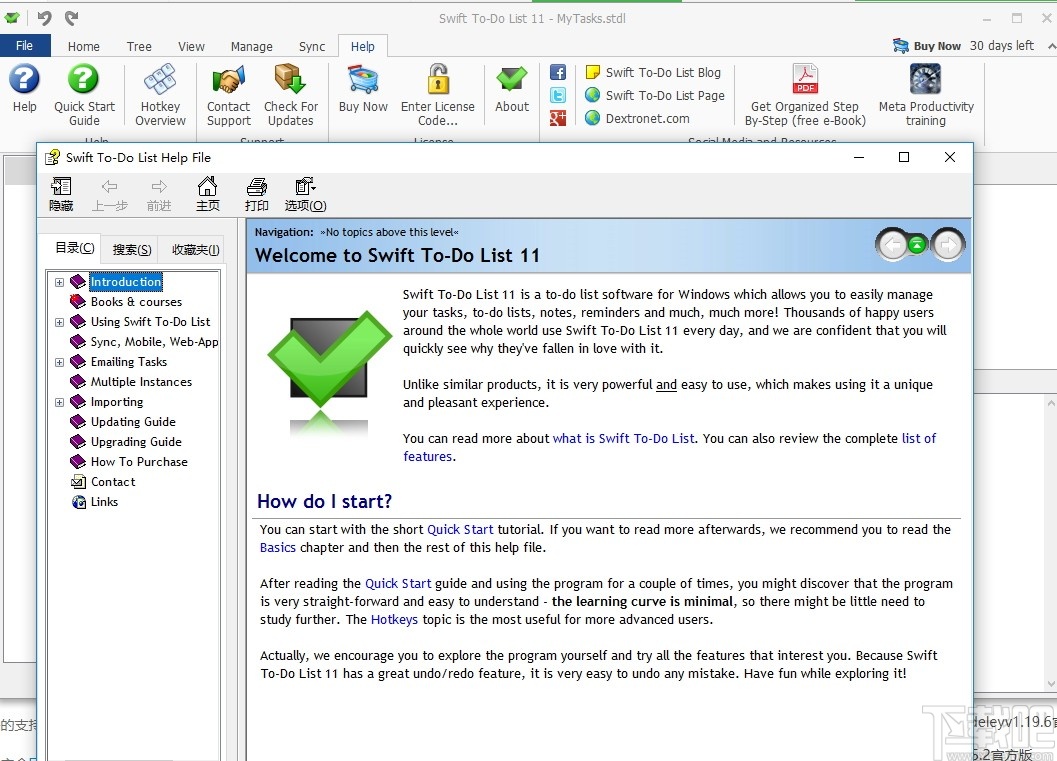Click the next topic round arrow

tap(948, 245)
